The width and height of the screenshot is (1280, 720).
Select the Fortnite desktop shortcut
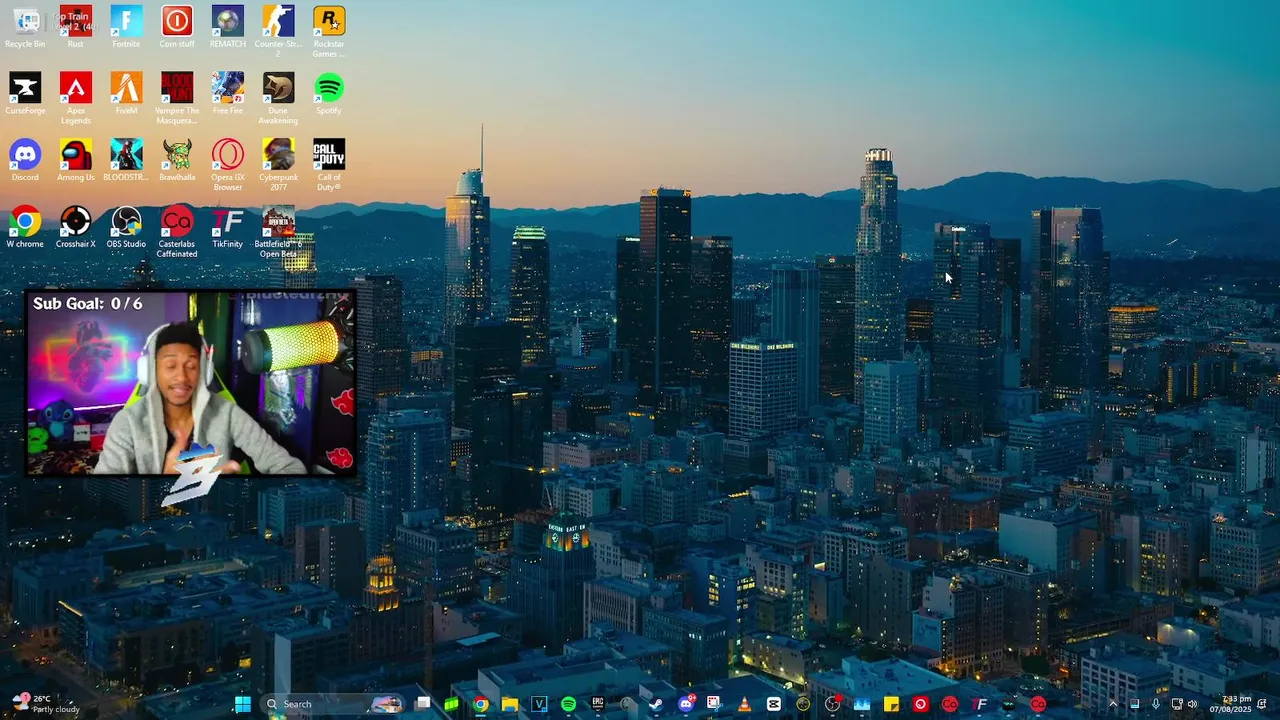point(126,27)
